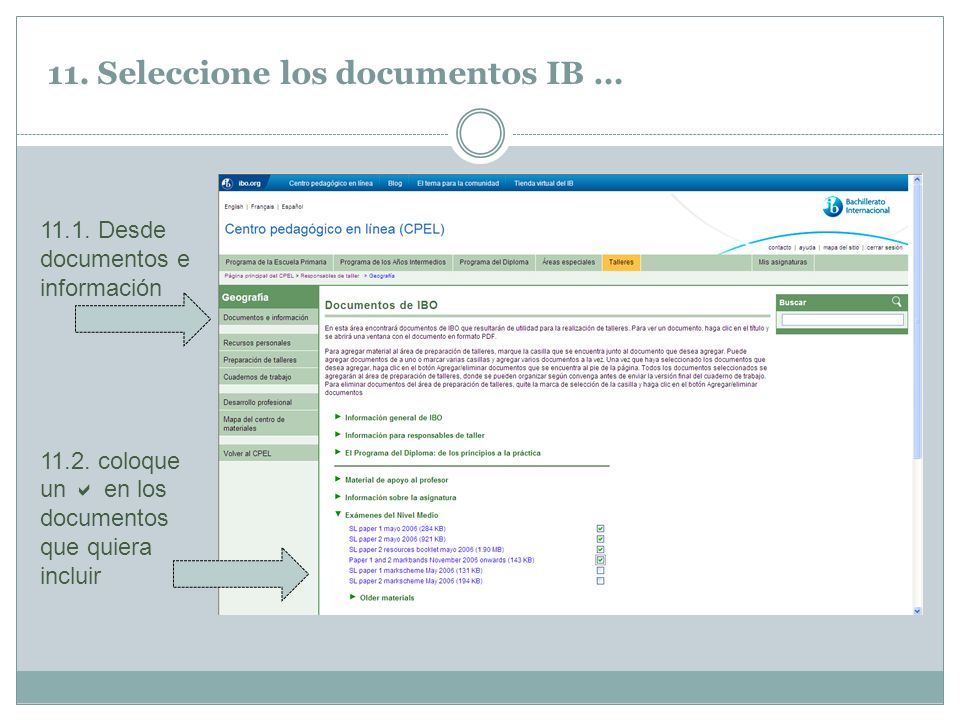Click Página principal del CPEL breadcrumb
Screen dimensions: 960x720
pos(259,276)
